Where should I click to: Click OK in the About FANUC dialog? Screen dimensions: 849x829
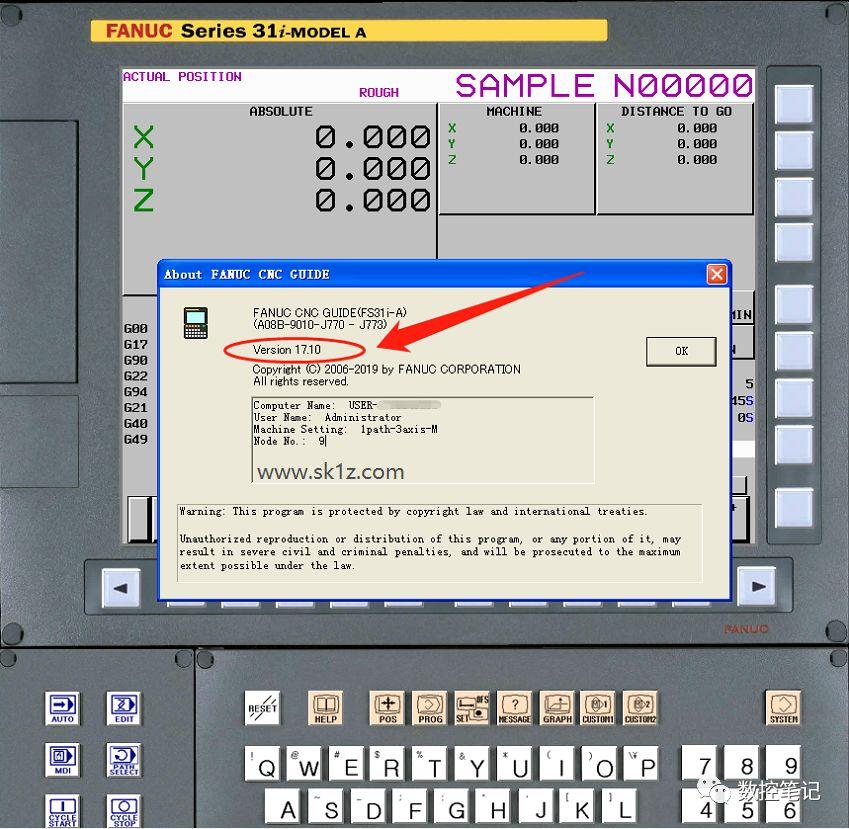click(681, 351)
